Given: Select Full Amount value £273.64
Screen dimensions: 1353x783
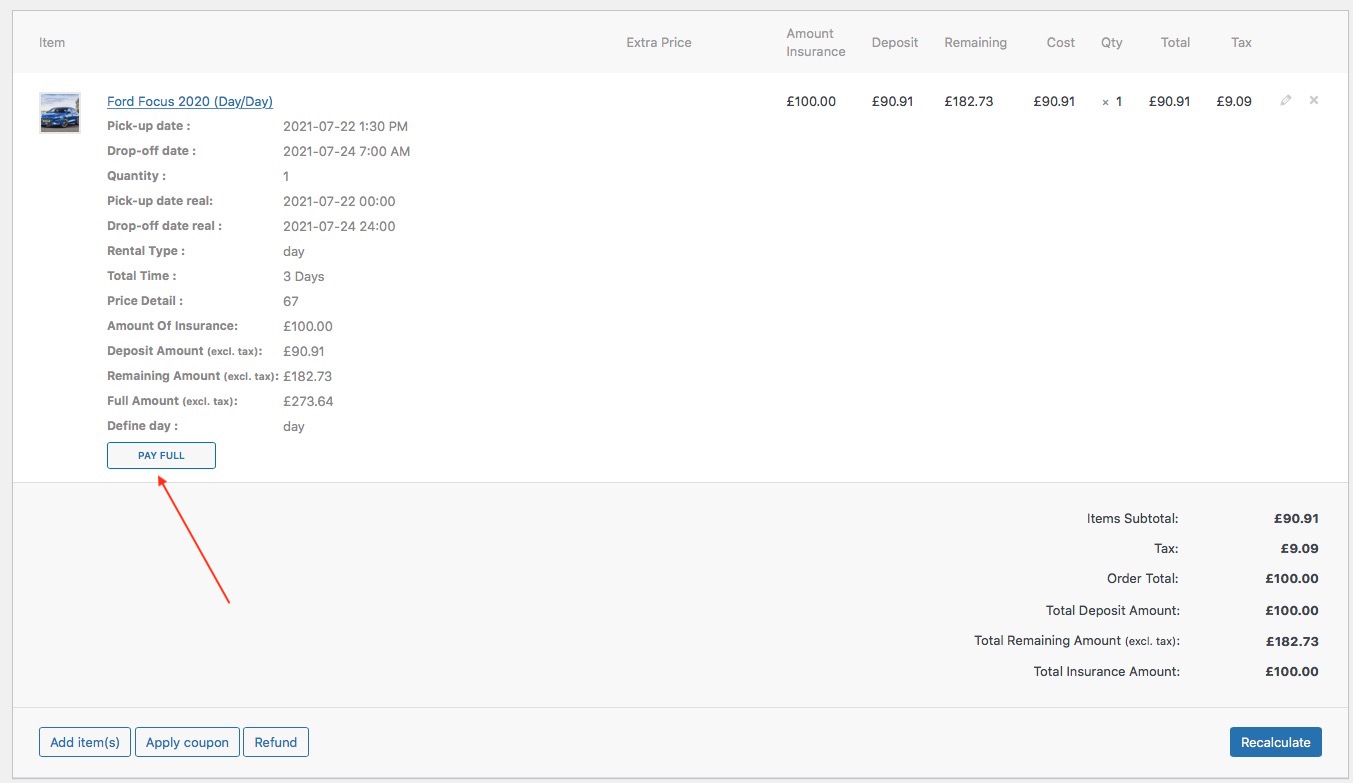Looking at the screenshot, I should 308,401.
